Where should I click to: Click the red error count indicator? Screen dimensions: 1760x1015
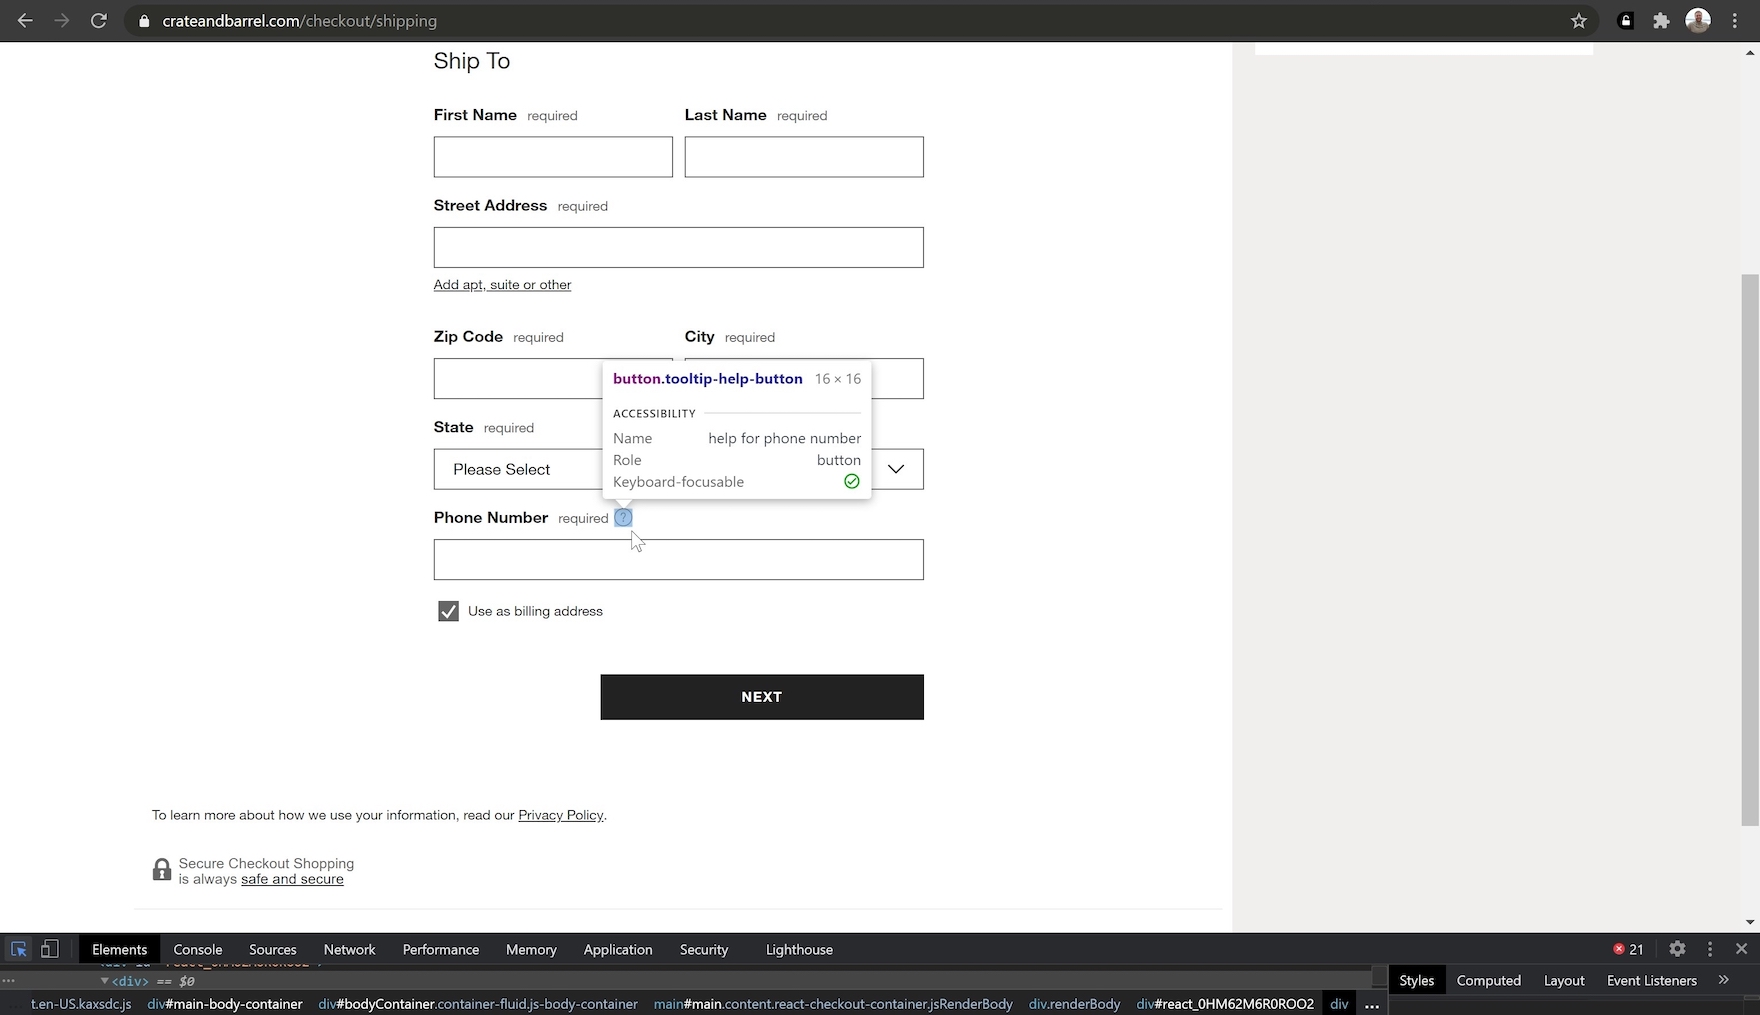(1627, 949)
